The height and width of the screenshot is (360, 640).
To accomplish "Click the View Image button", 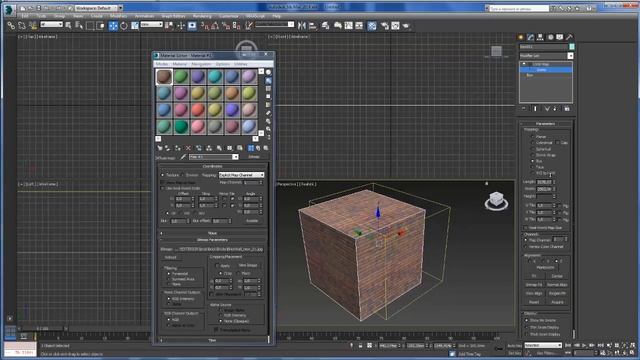I will (x=248, y=265).
